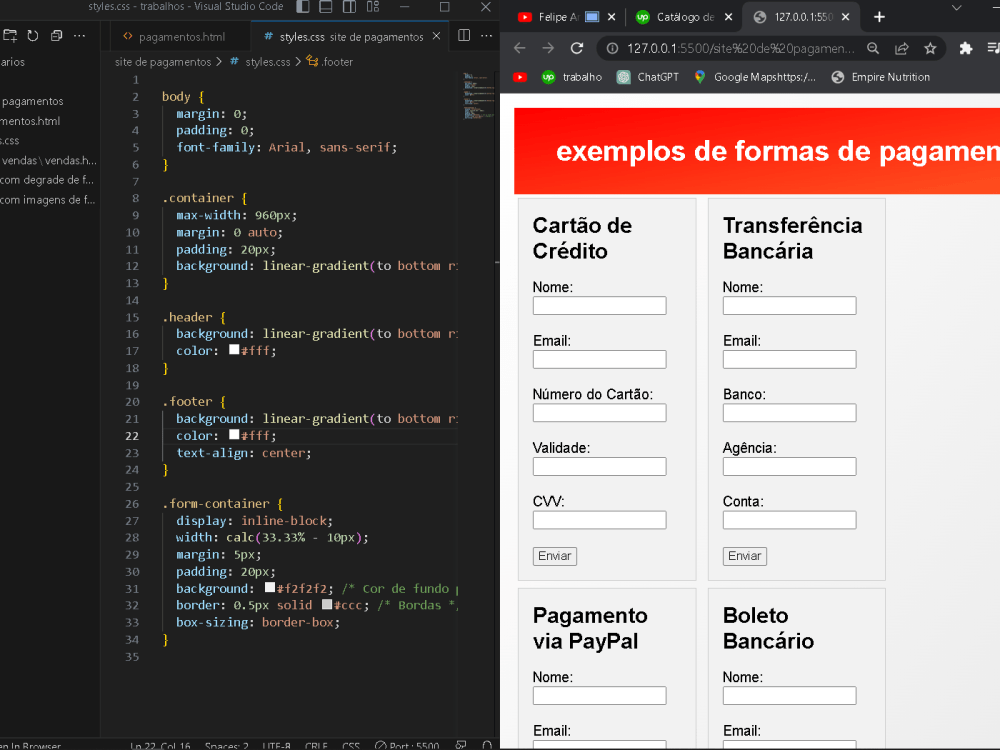Open #ccc border color swatch
The width and height of the screenshot is (1000, 750).
tap(327, 604)
